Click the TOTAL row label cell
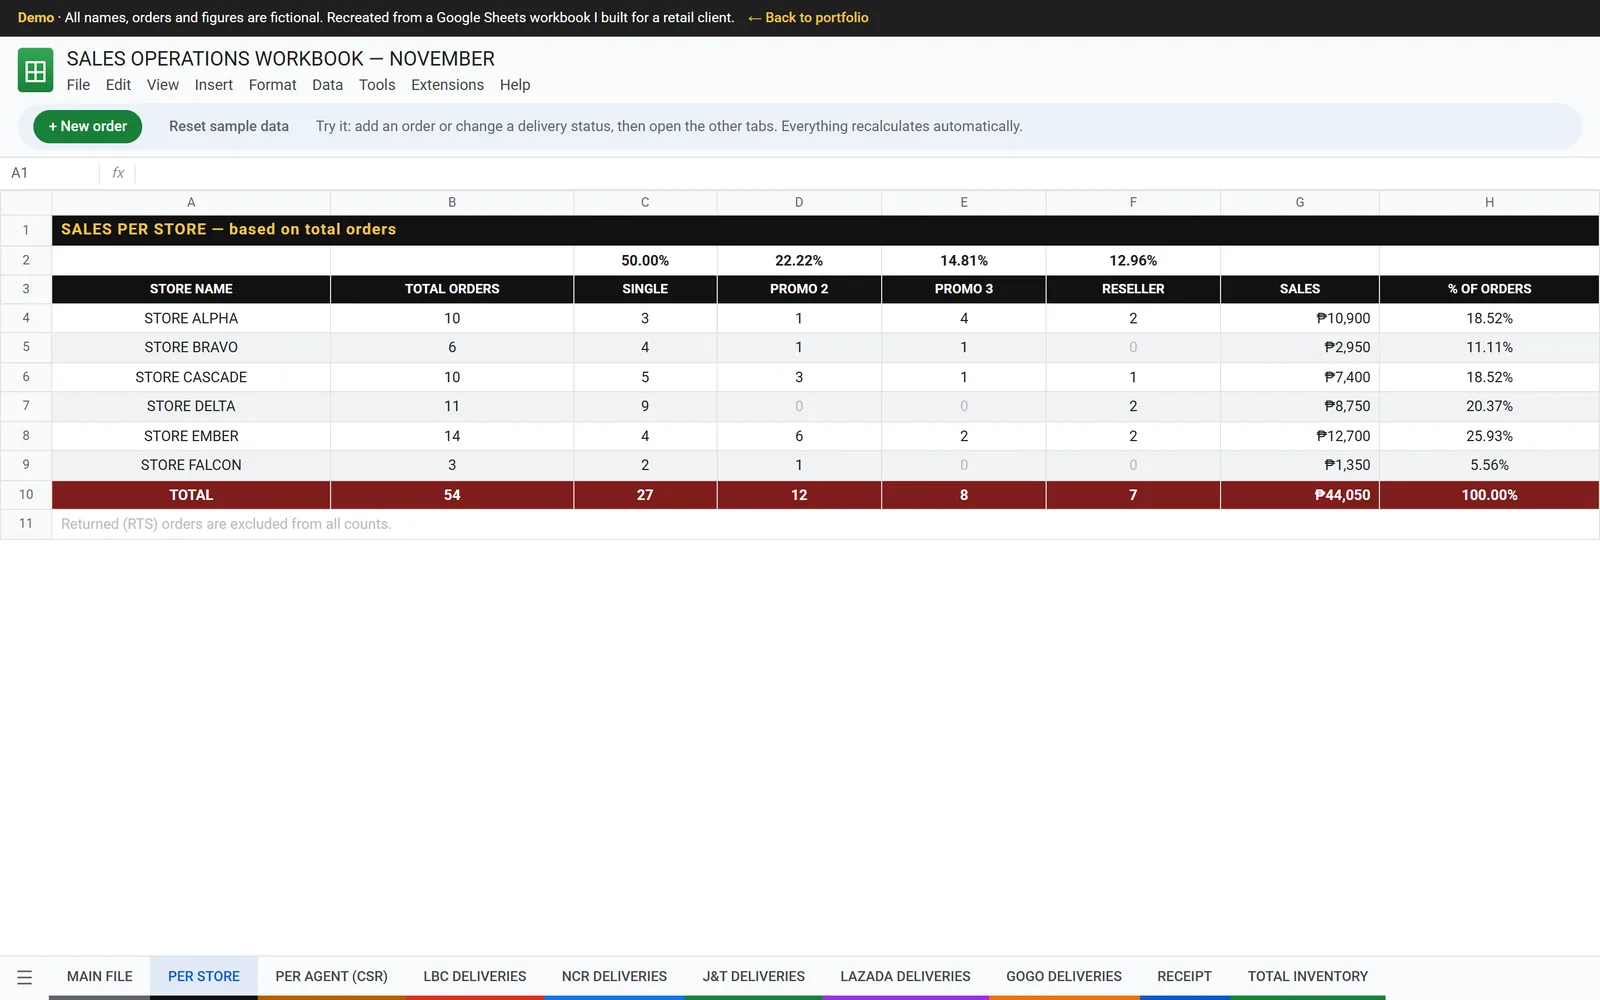This screenshot has width=1600, height=1000. (191, 495)
